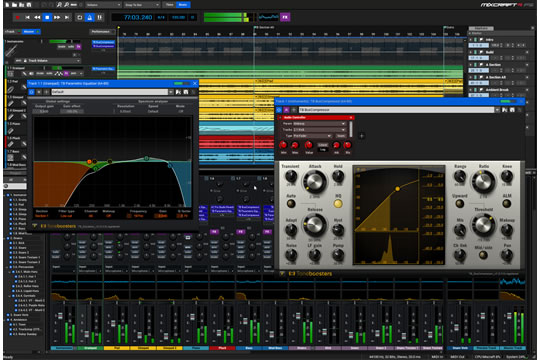Click the 77:03.240 time display
540x360 pixels.
point(138,17)
